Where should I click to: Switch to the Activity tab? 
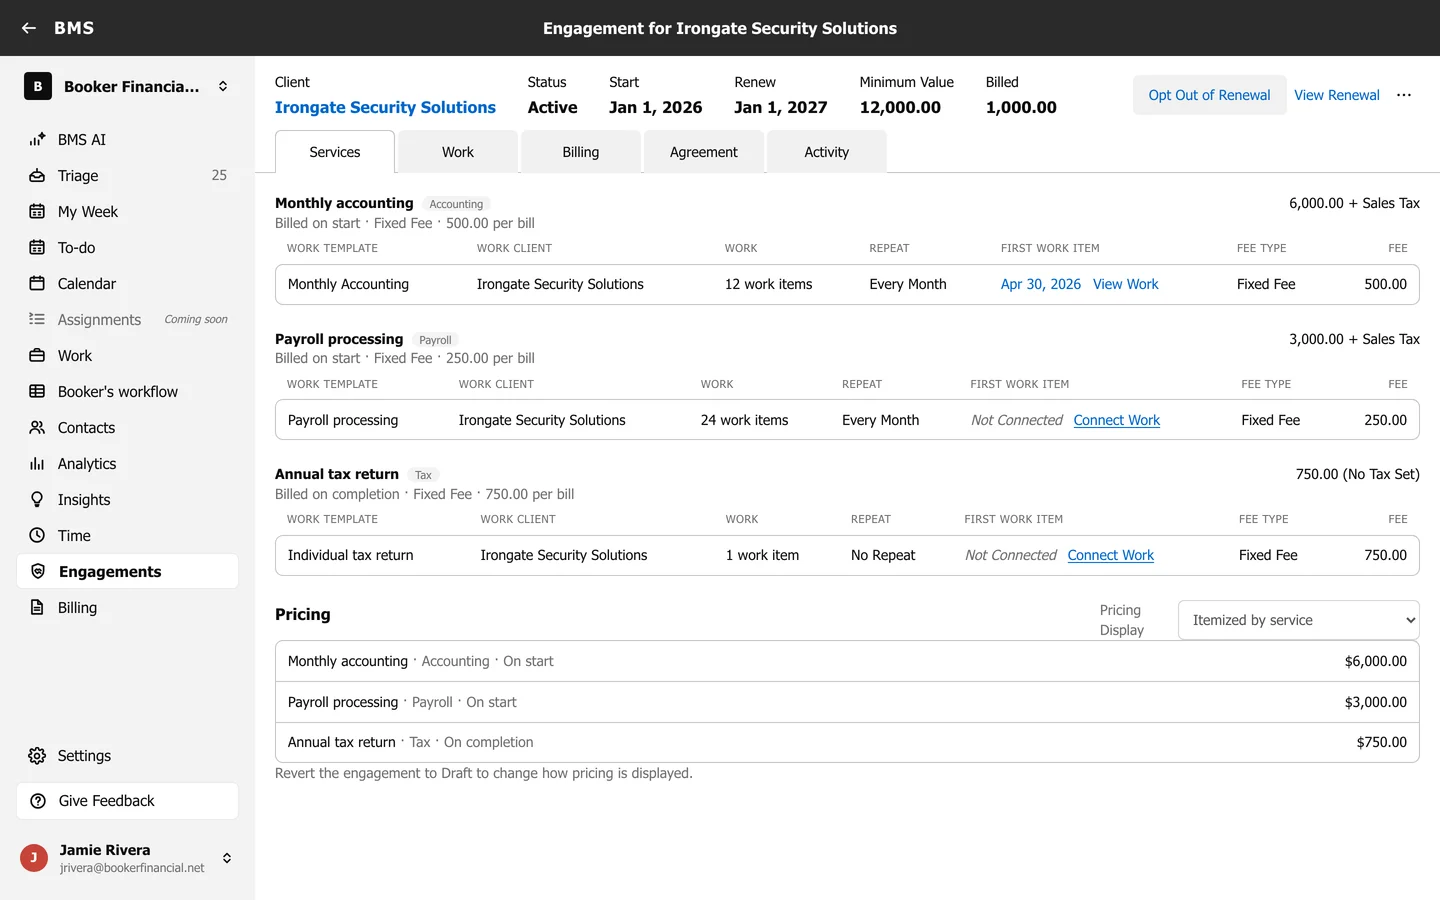point(827,152)
